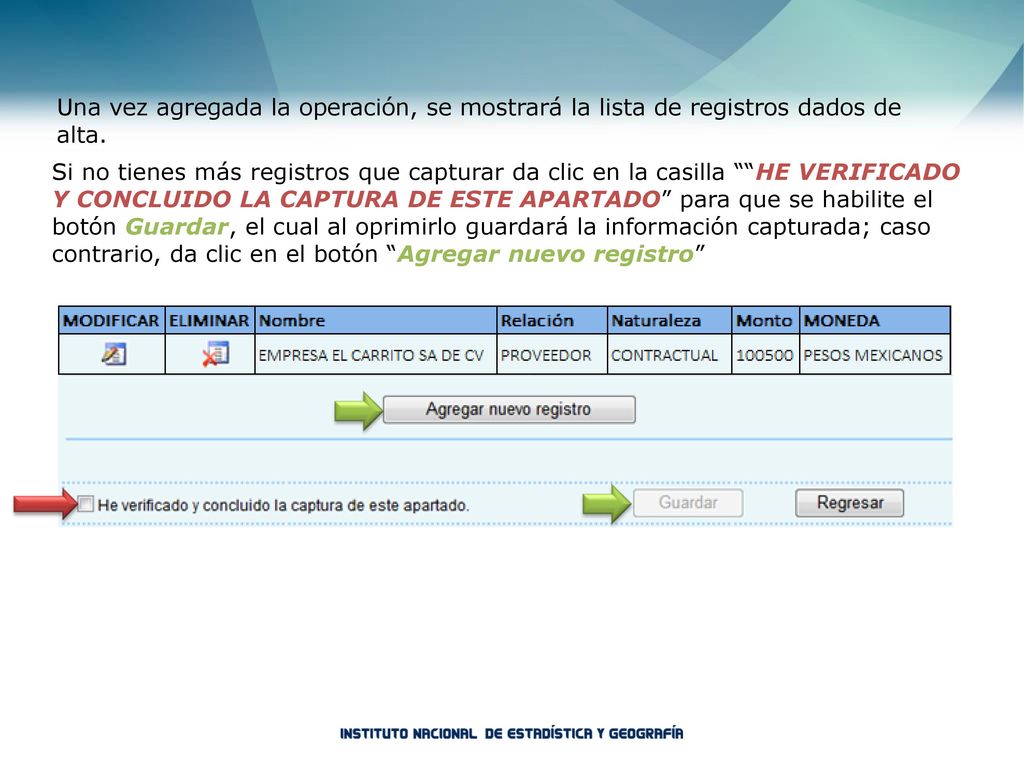The height and width of the screenshot is (768, 1024).
Task: Click the checkbox label 'He verificado y concluido la captura'
Action: 283,505
